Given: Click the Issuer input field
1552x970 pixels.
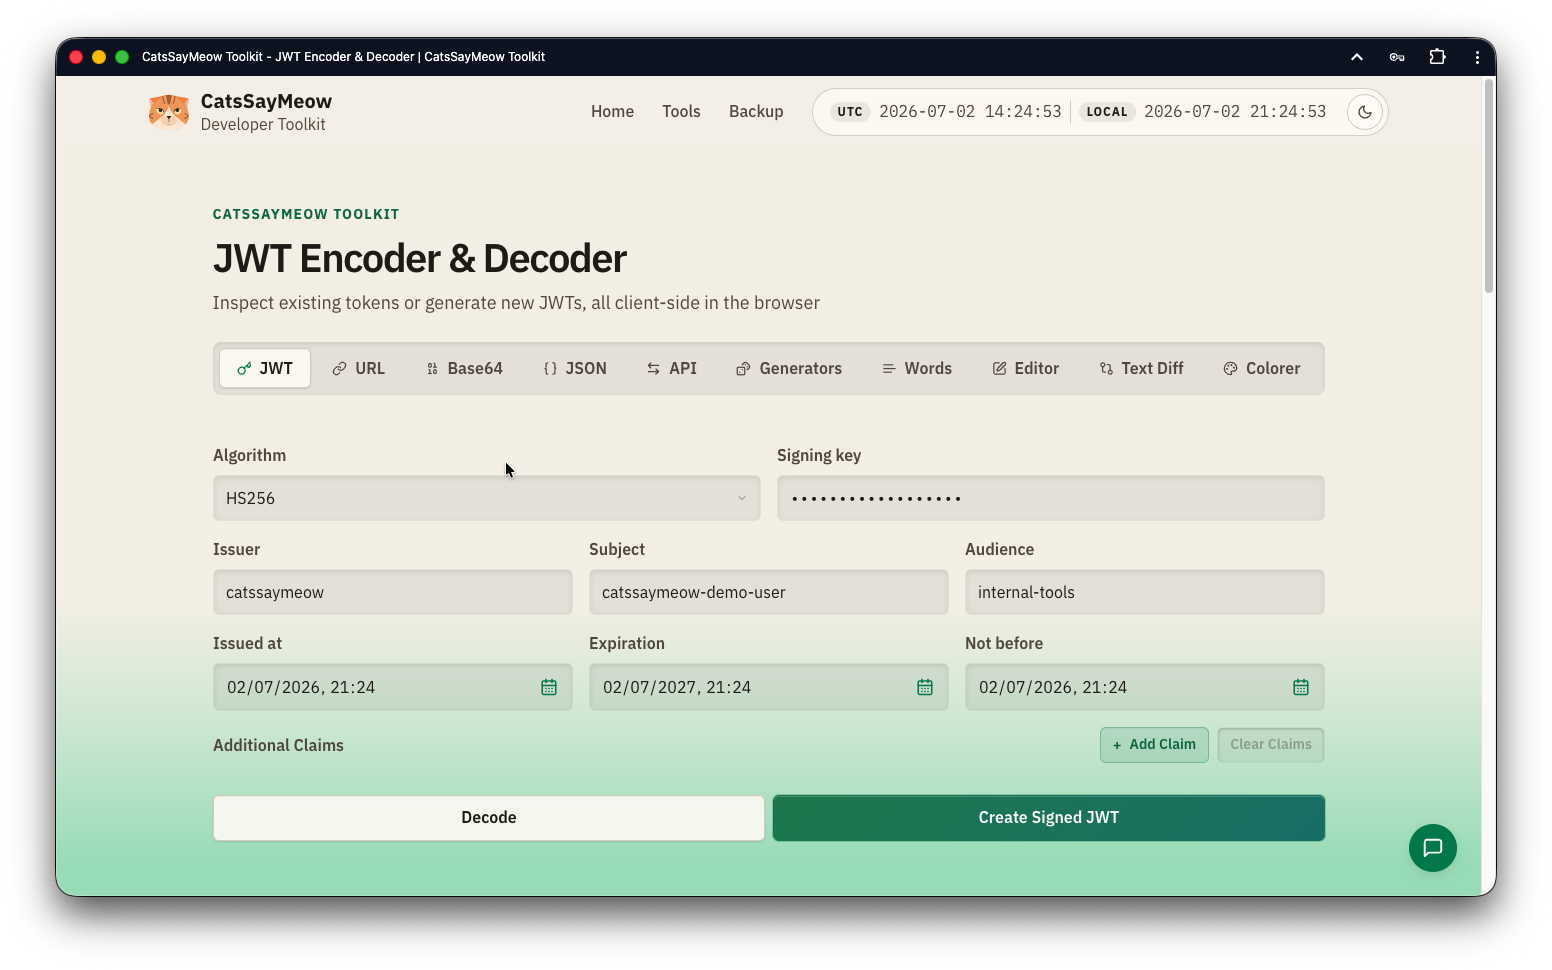Looking at the screenshot, I should [393, 592].
